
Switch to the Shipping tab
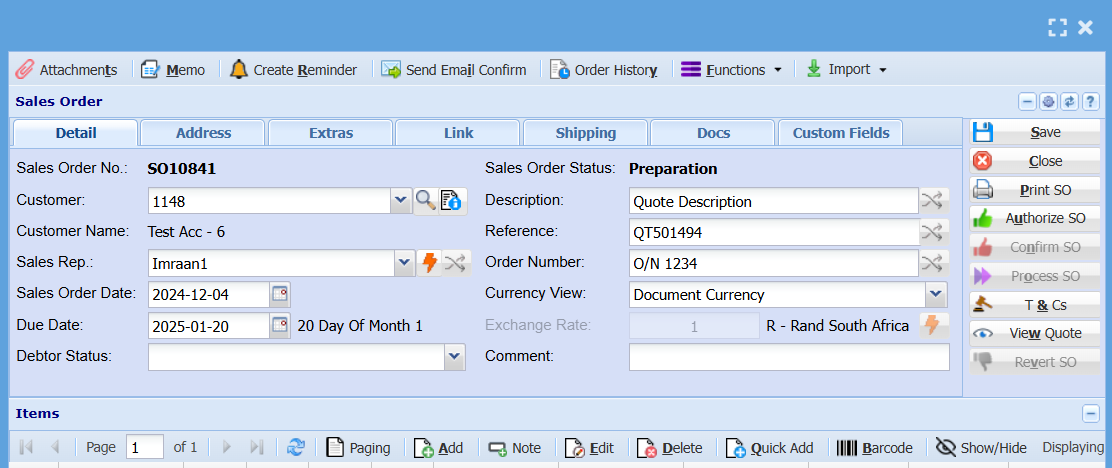pyautogui.click(x=586, y=133)
